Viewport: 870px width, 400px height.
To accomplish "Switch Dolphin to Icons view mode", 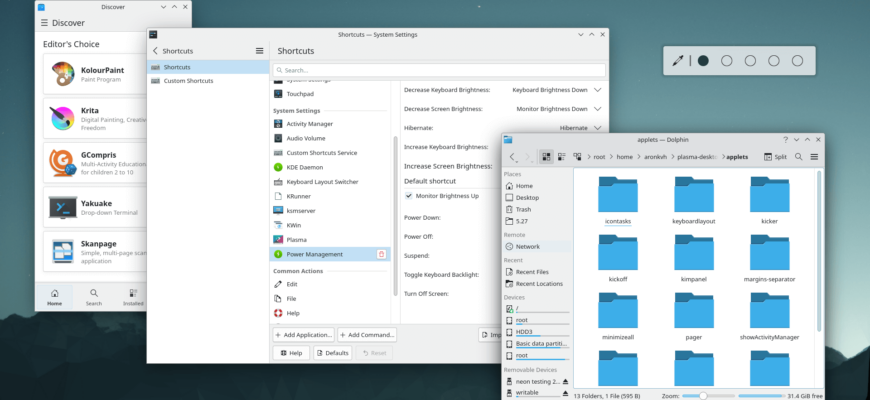I will [x=546, y=157].
